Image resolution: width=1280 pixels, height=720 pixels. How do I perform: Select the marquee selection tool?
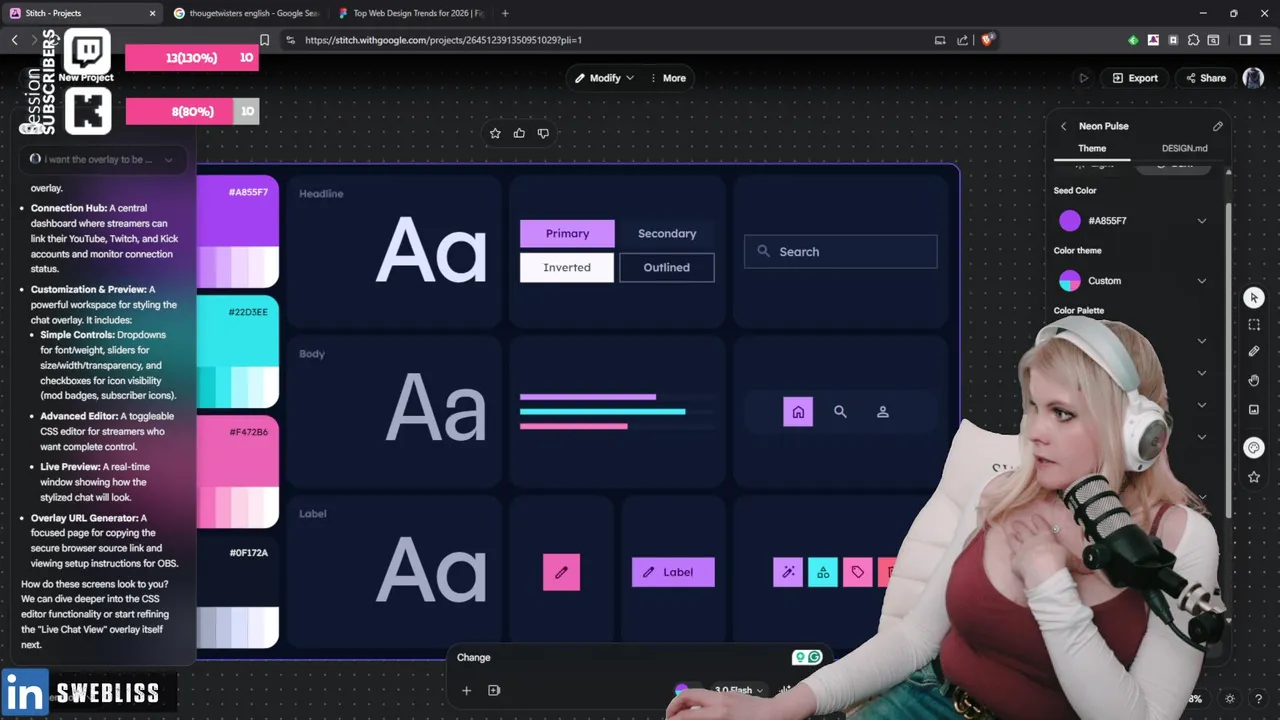click(1254, 325)
